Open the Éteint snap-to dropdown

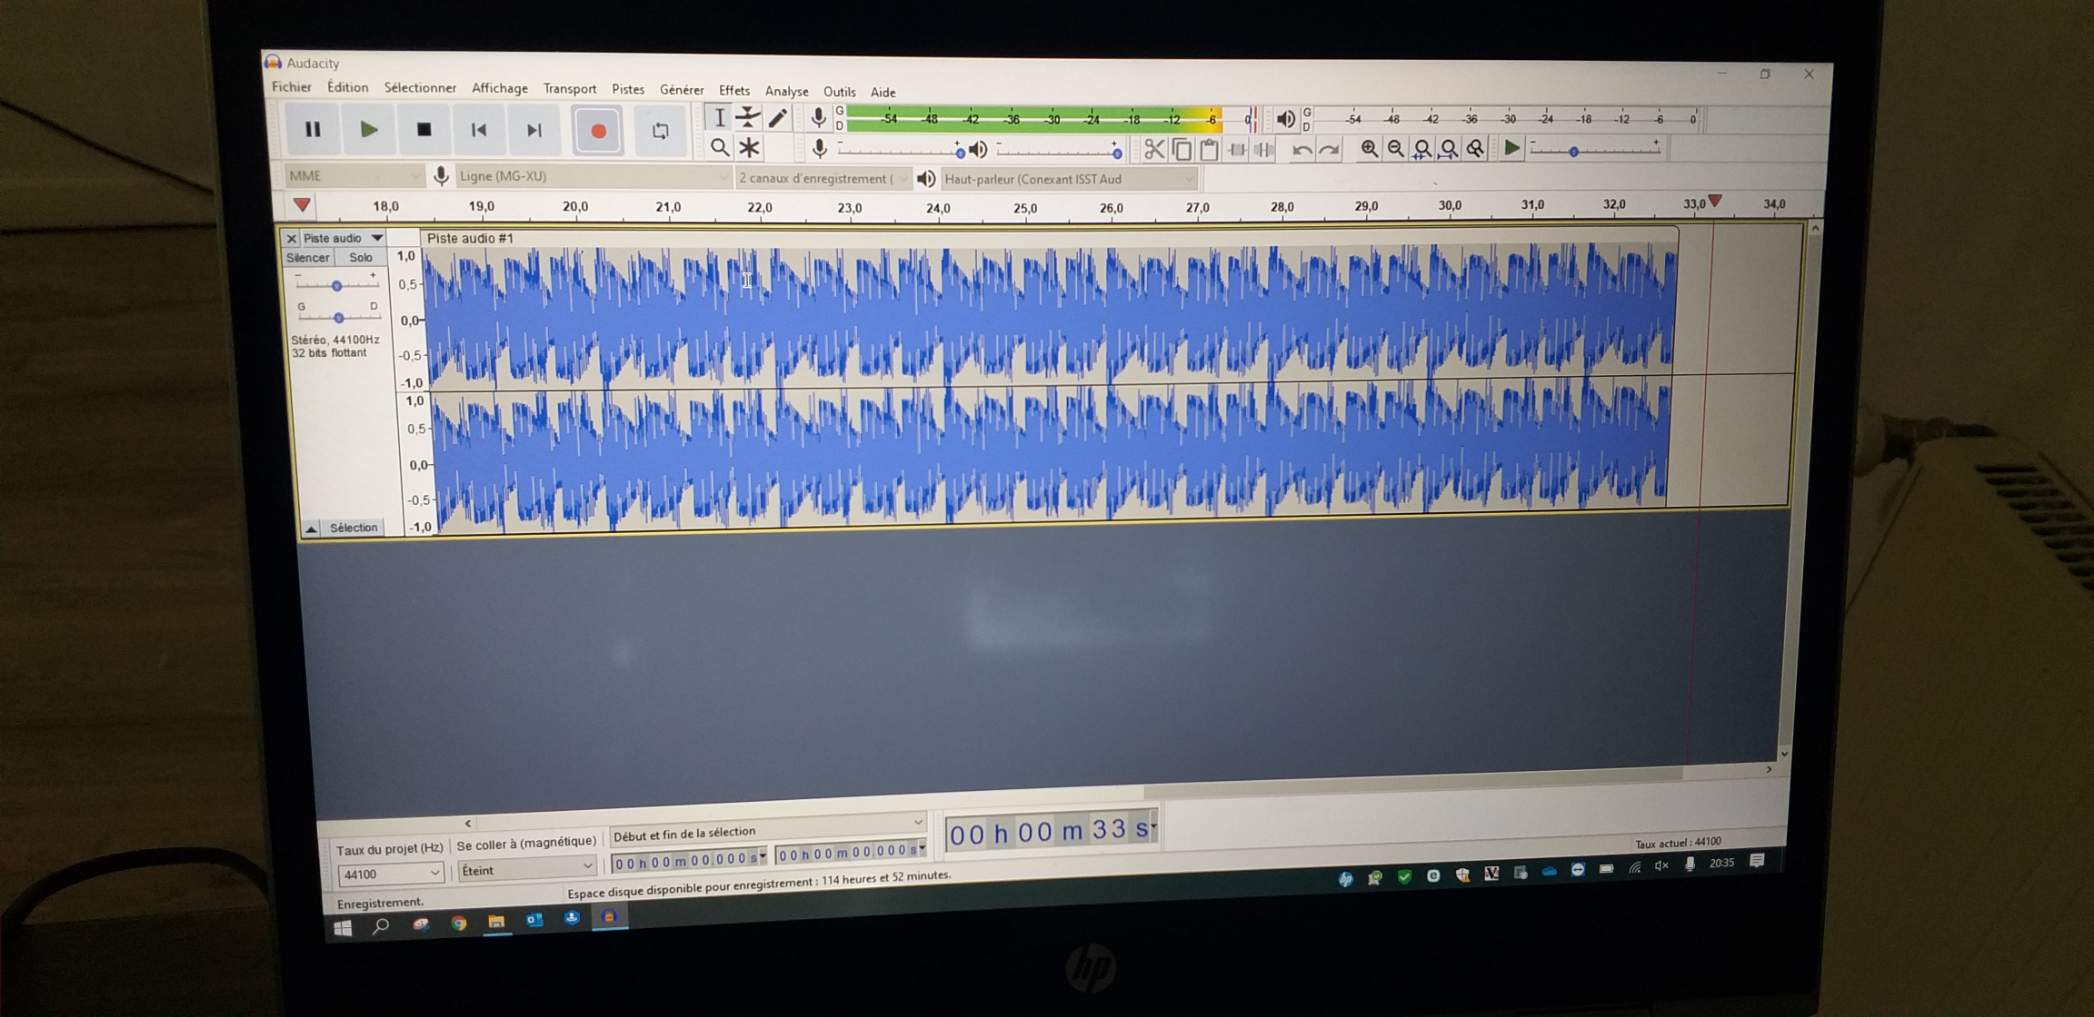(x=527, y=870)
